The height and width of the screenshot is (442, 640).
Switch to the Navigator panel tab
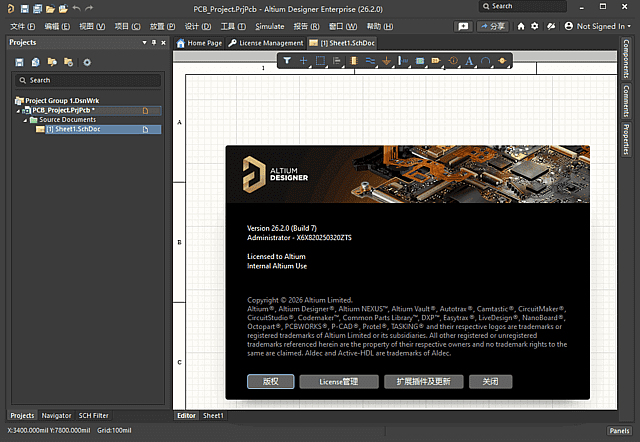(x=56, y=415)
